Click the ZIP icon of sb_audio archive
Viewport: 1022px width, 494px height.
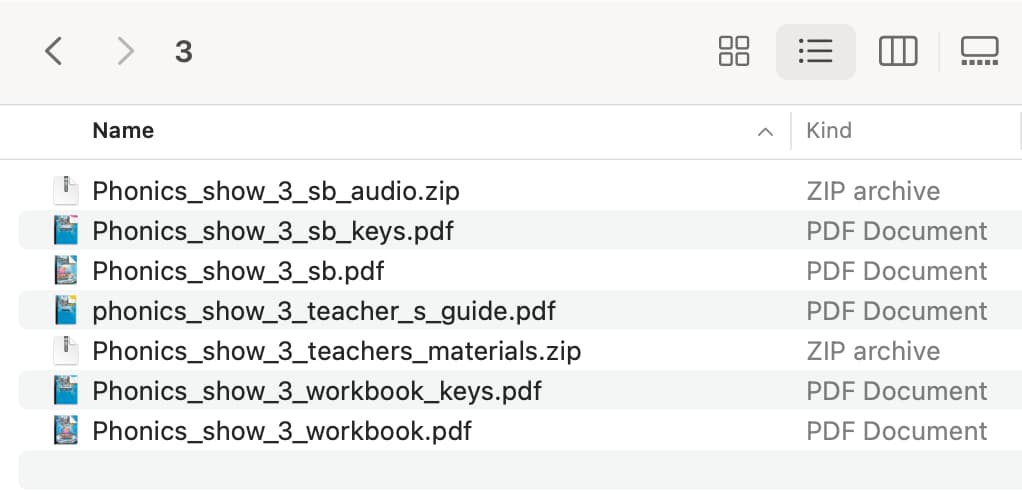tap(65, 191)
